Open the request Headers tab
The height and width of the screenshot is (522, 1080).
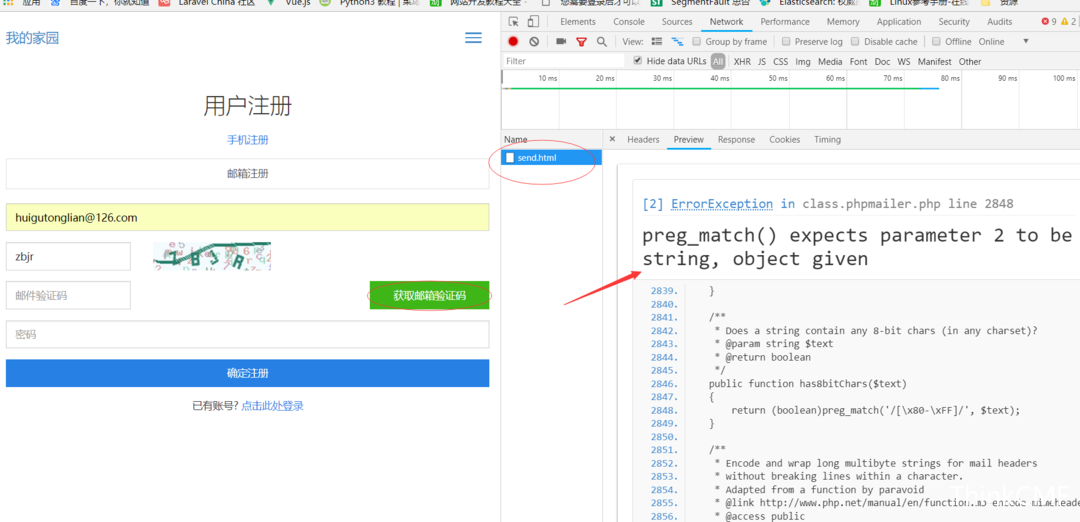[643, 139]
